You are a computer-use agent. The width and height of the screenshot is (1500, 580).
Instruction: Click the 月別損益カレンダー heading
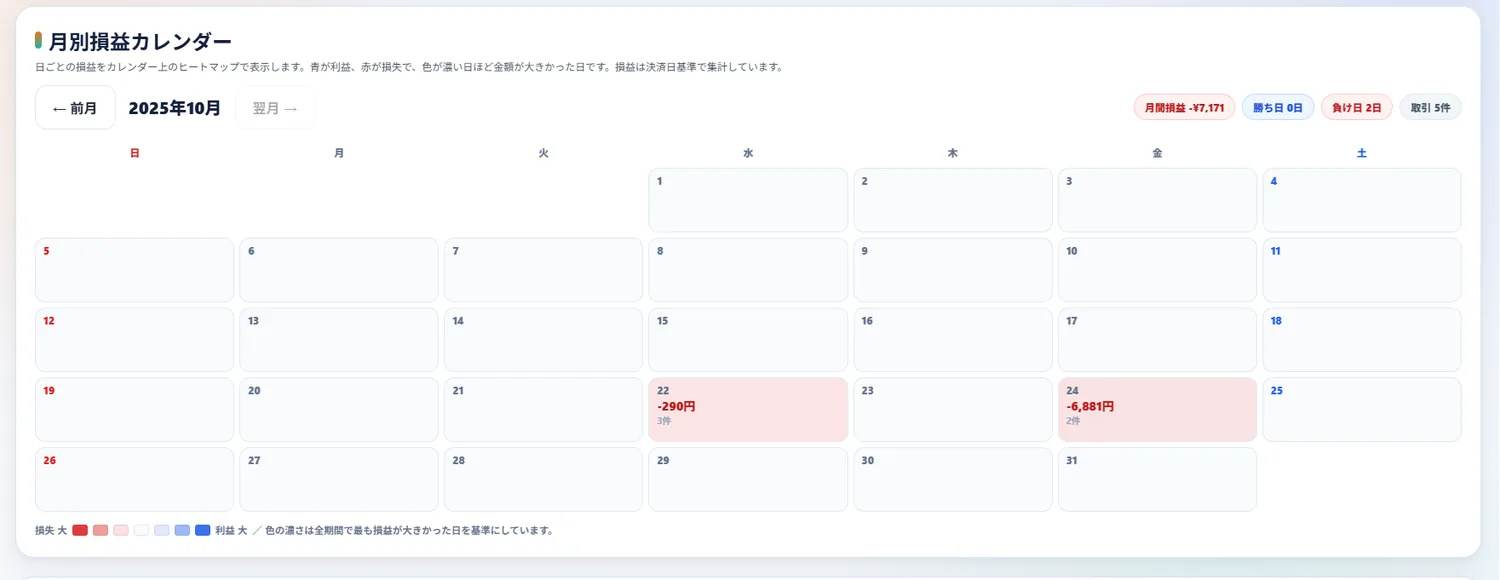tap(140, 41)
